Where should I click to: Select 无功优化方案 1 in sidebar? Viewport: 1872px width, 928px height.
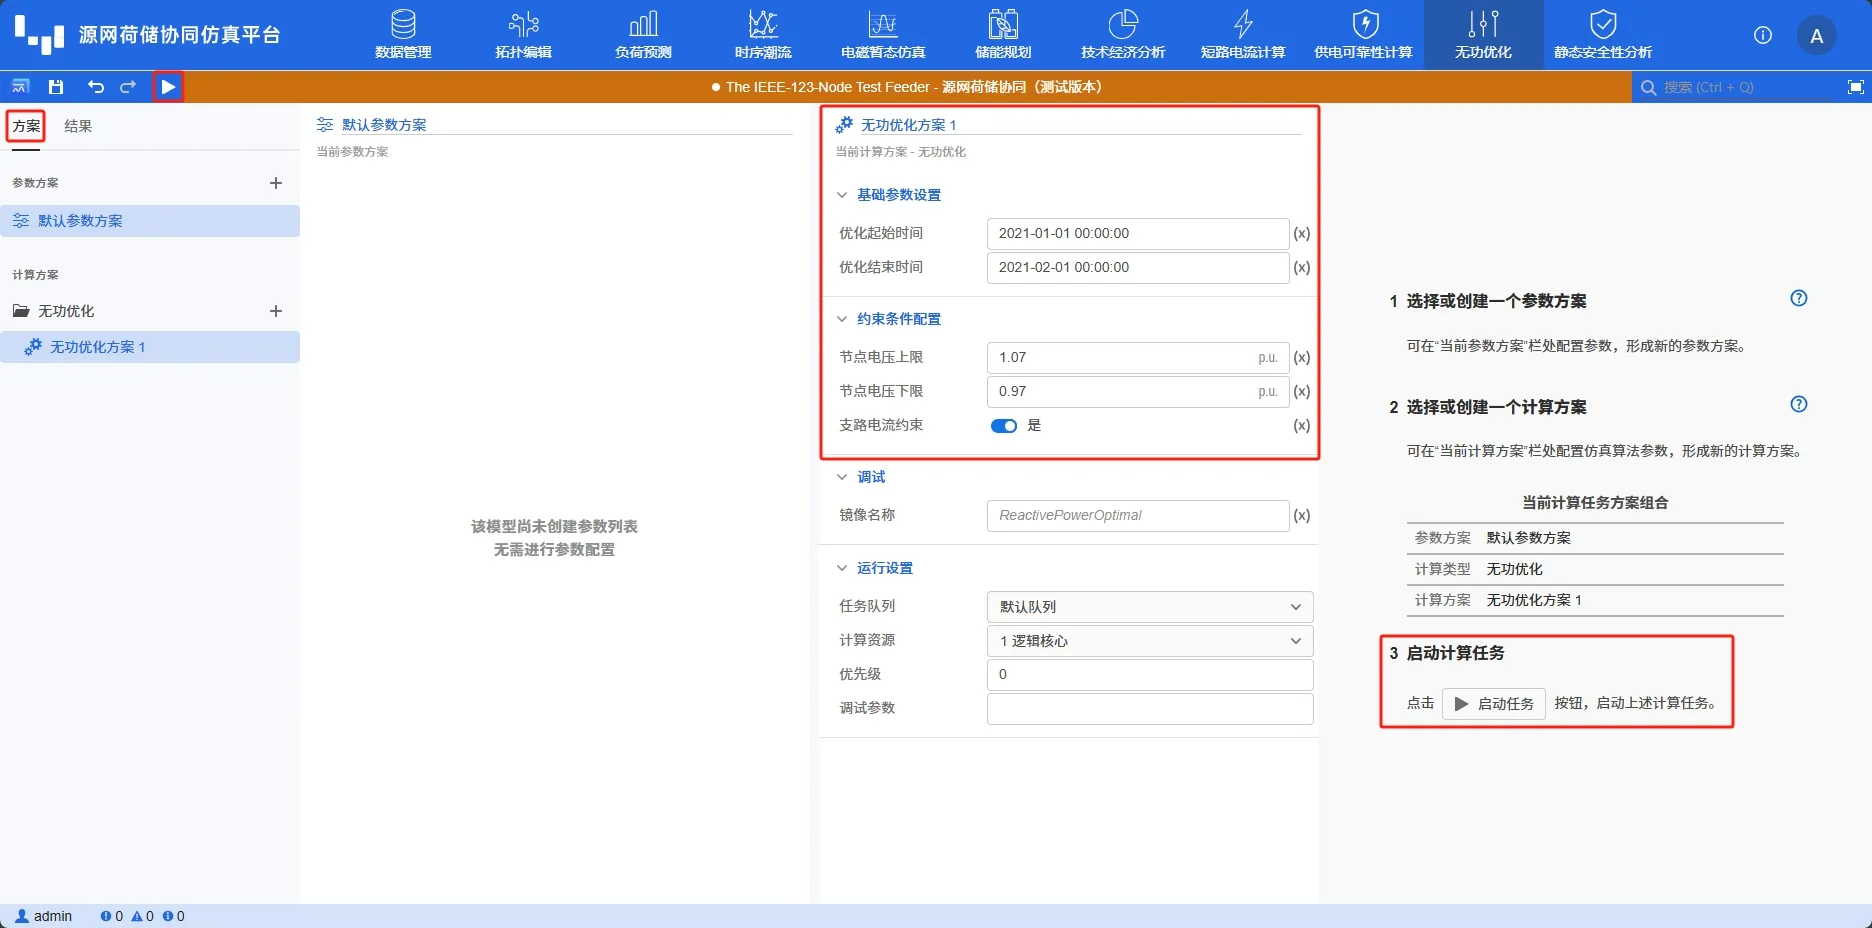(x=150, y=347)
